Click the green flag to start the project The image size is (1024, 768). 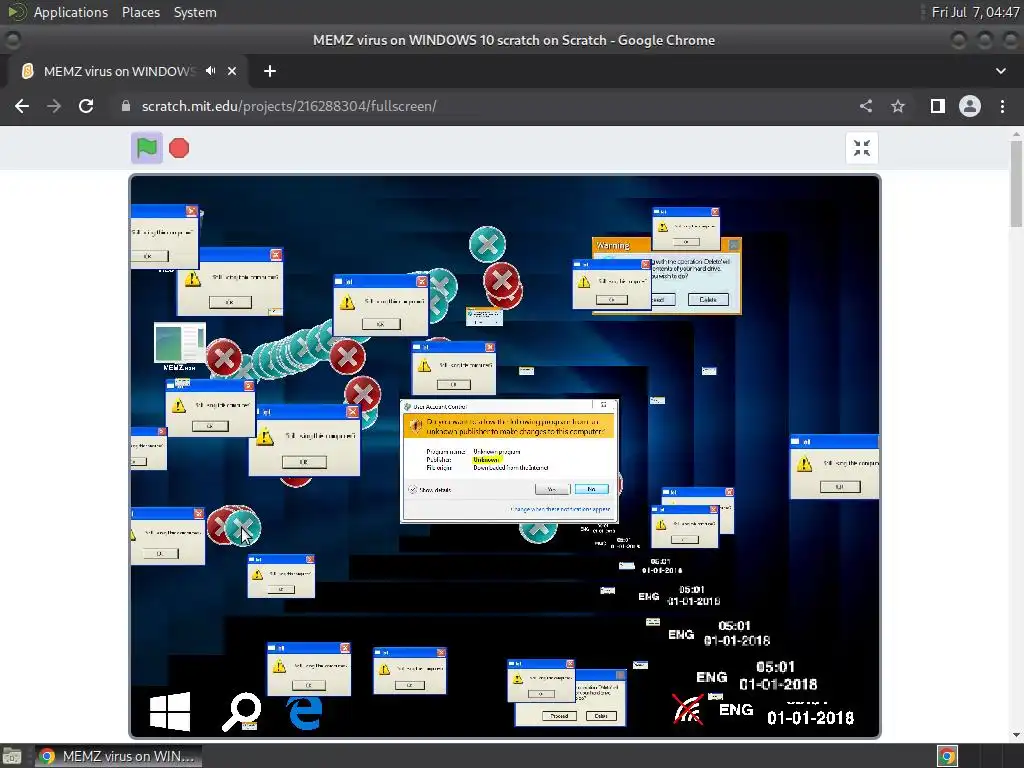click(147, 148)
